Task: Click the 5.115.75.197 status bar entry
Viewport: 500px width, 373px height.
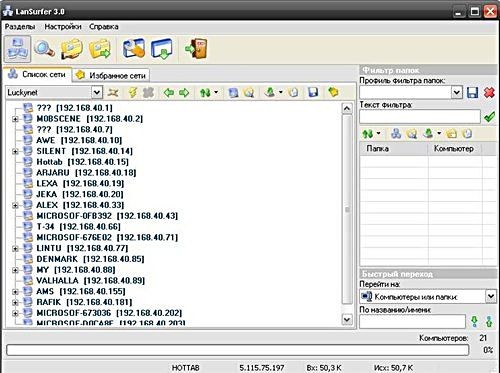Action: 262,368
